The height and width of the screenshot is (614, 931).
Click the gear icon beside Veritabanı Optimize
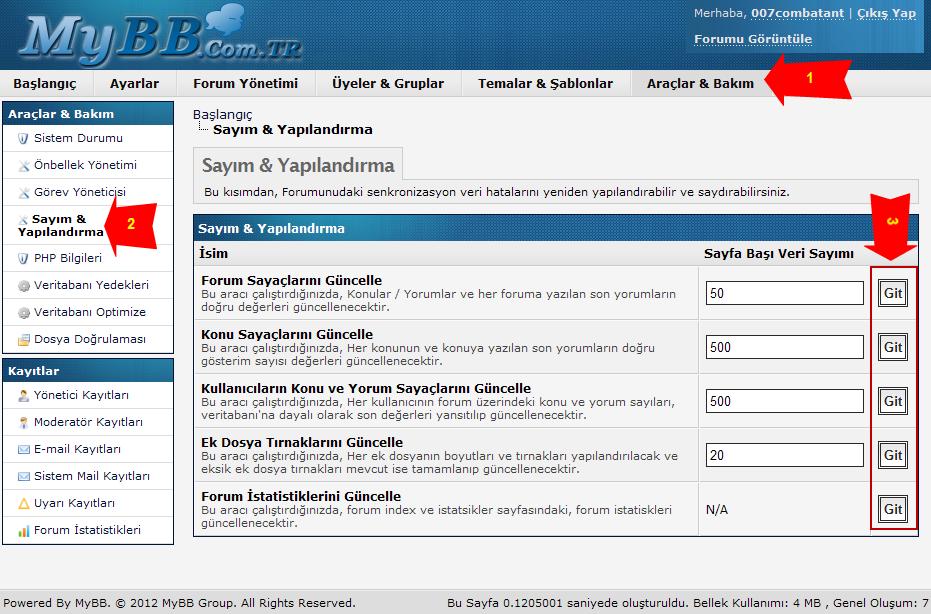tap(24, 312)
